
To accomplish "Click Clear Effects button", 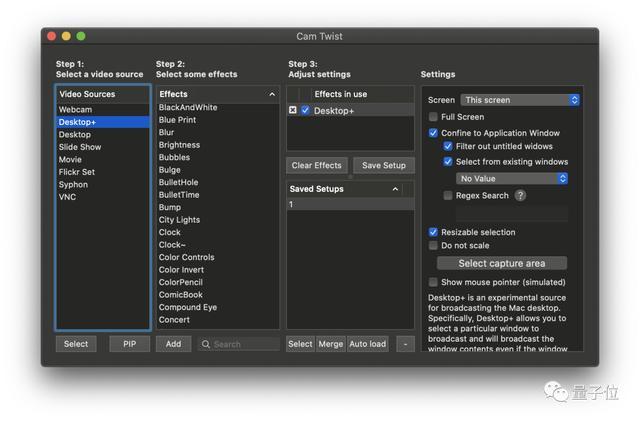I will pyautogui.click(x=317, y=165).
